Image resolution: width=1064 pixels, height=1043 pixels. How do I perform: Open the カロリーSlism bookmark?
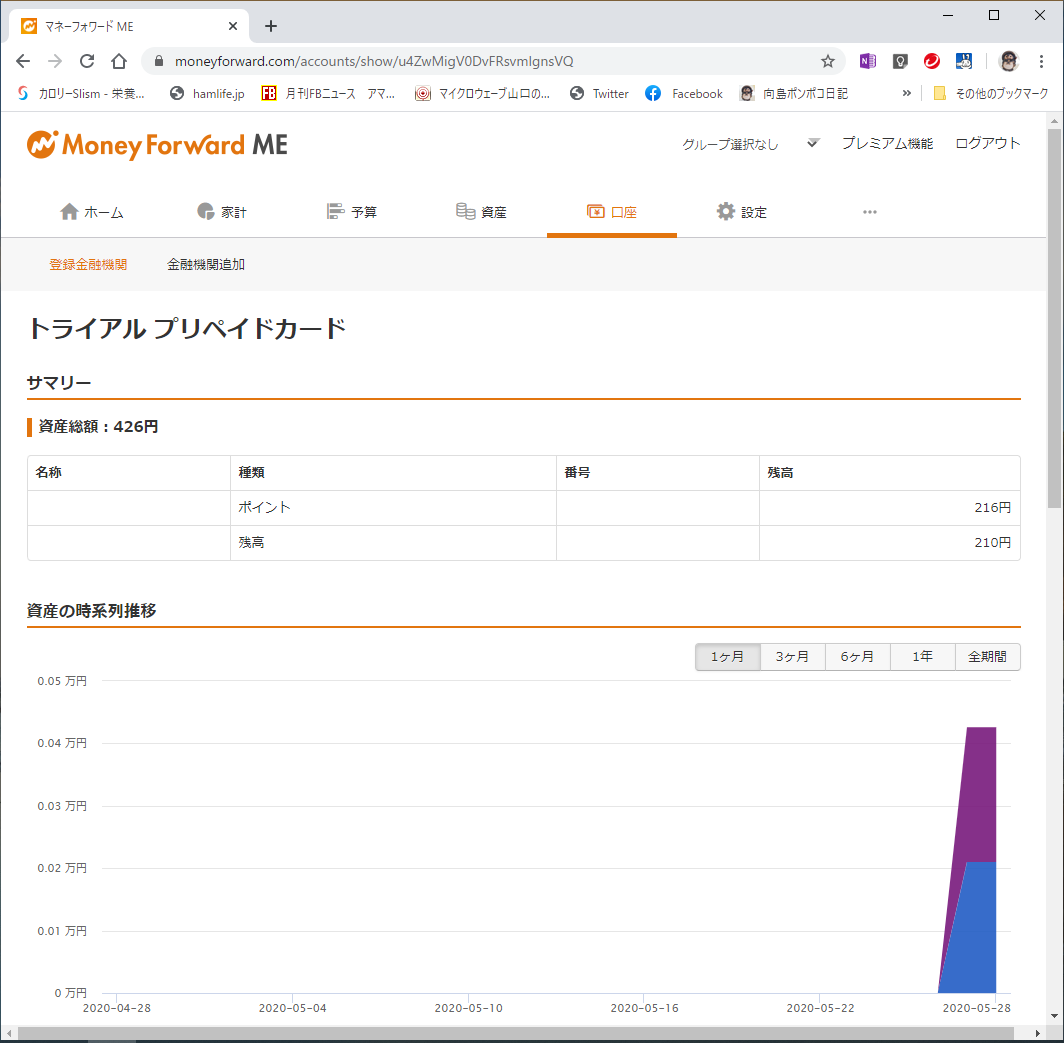[81, 94]
